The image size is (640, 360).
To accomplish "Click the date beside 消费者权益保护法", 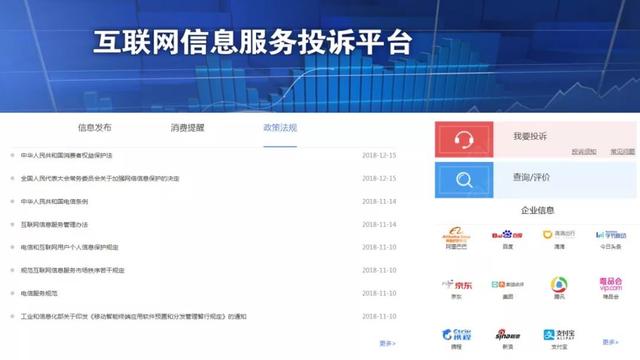I will point(379,156).
